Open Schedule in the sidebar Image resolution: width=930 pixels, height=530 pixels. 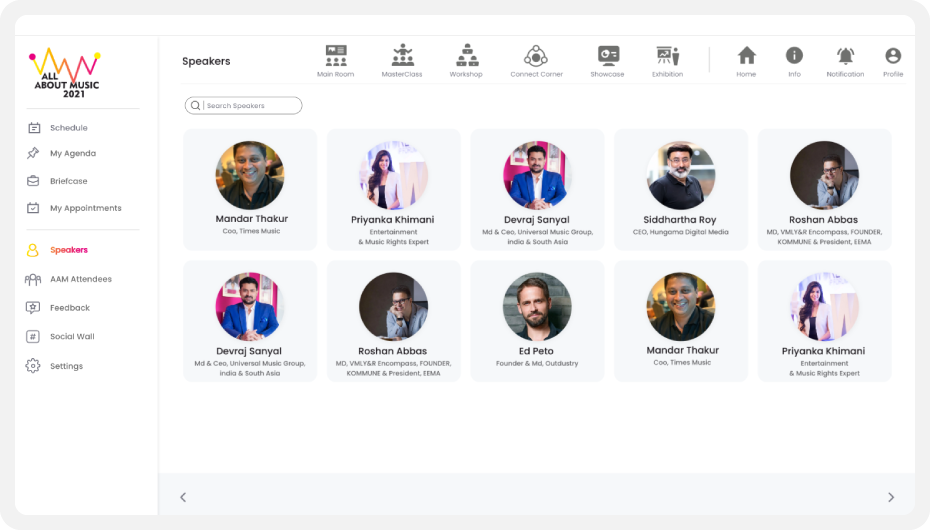point(68,128)
